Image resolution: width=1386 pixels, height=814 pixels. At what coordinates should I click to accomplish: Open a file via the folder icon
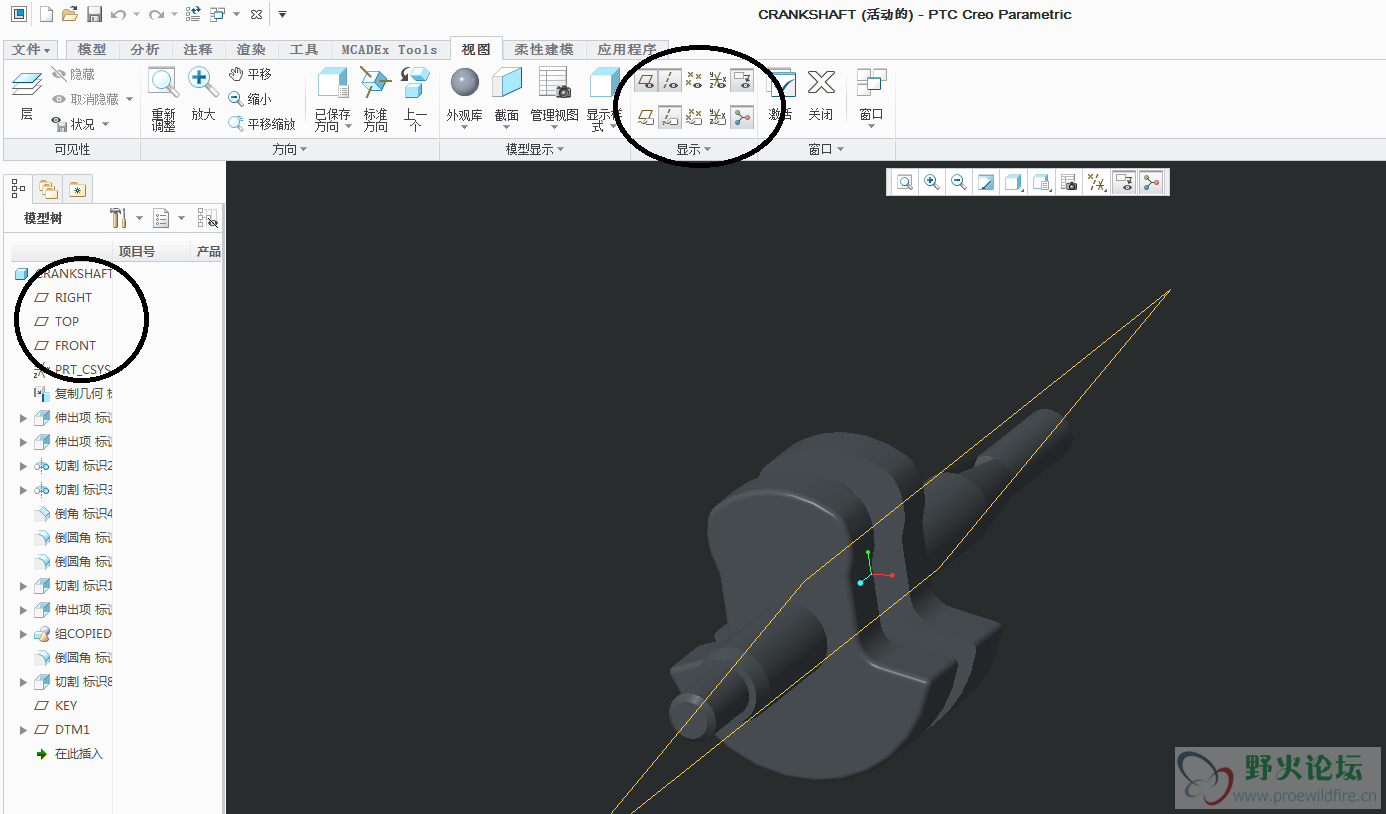[x=69, y=14]
